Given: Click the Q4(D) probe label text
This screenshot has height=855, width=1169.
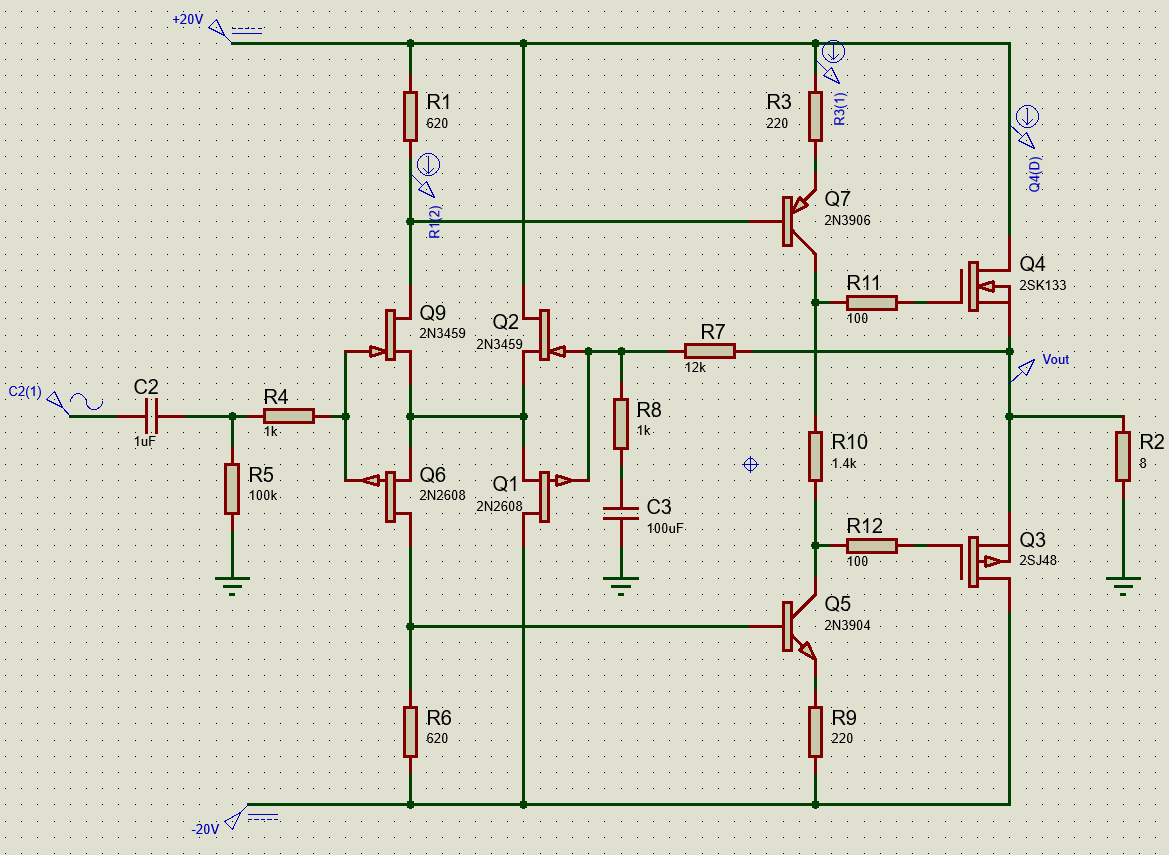Looking at the screenshot, I should point(1035,174).
